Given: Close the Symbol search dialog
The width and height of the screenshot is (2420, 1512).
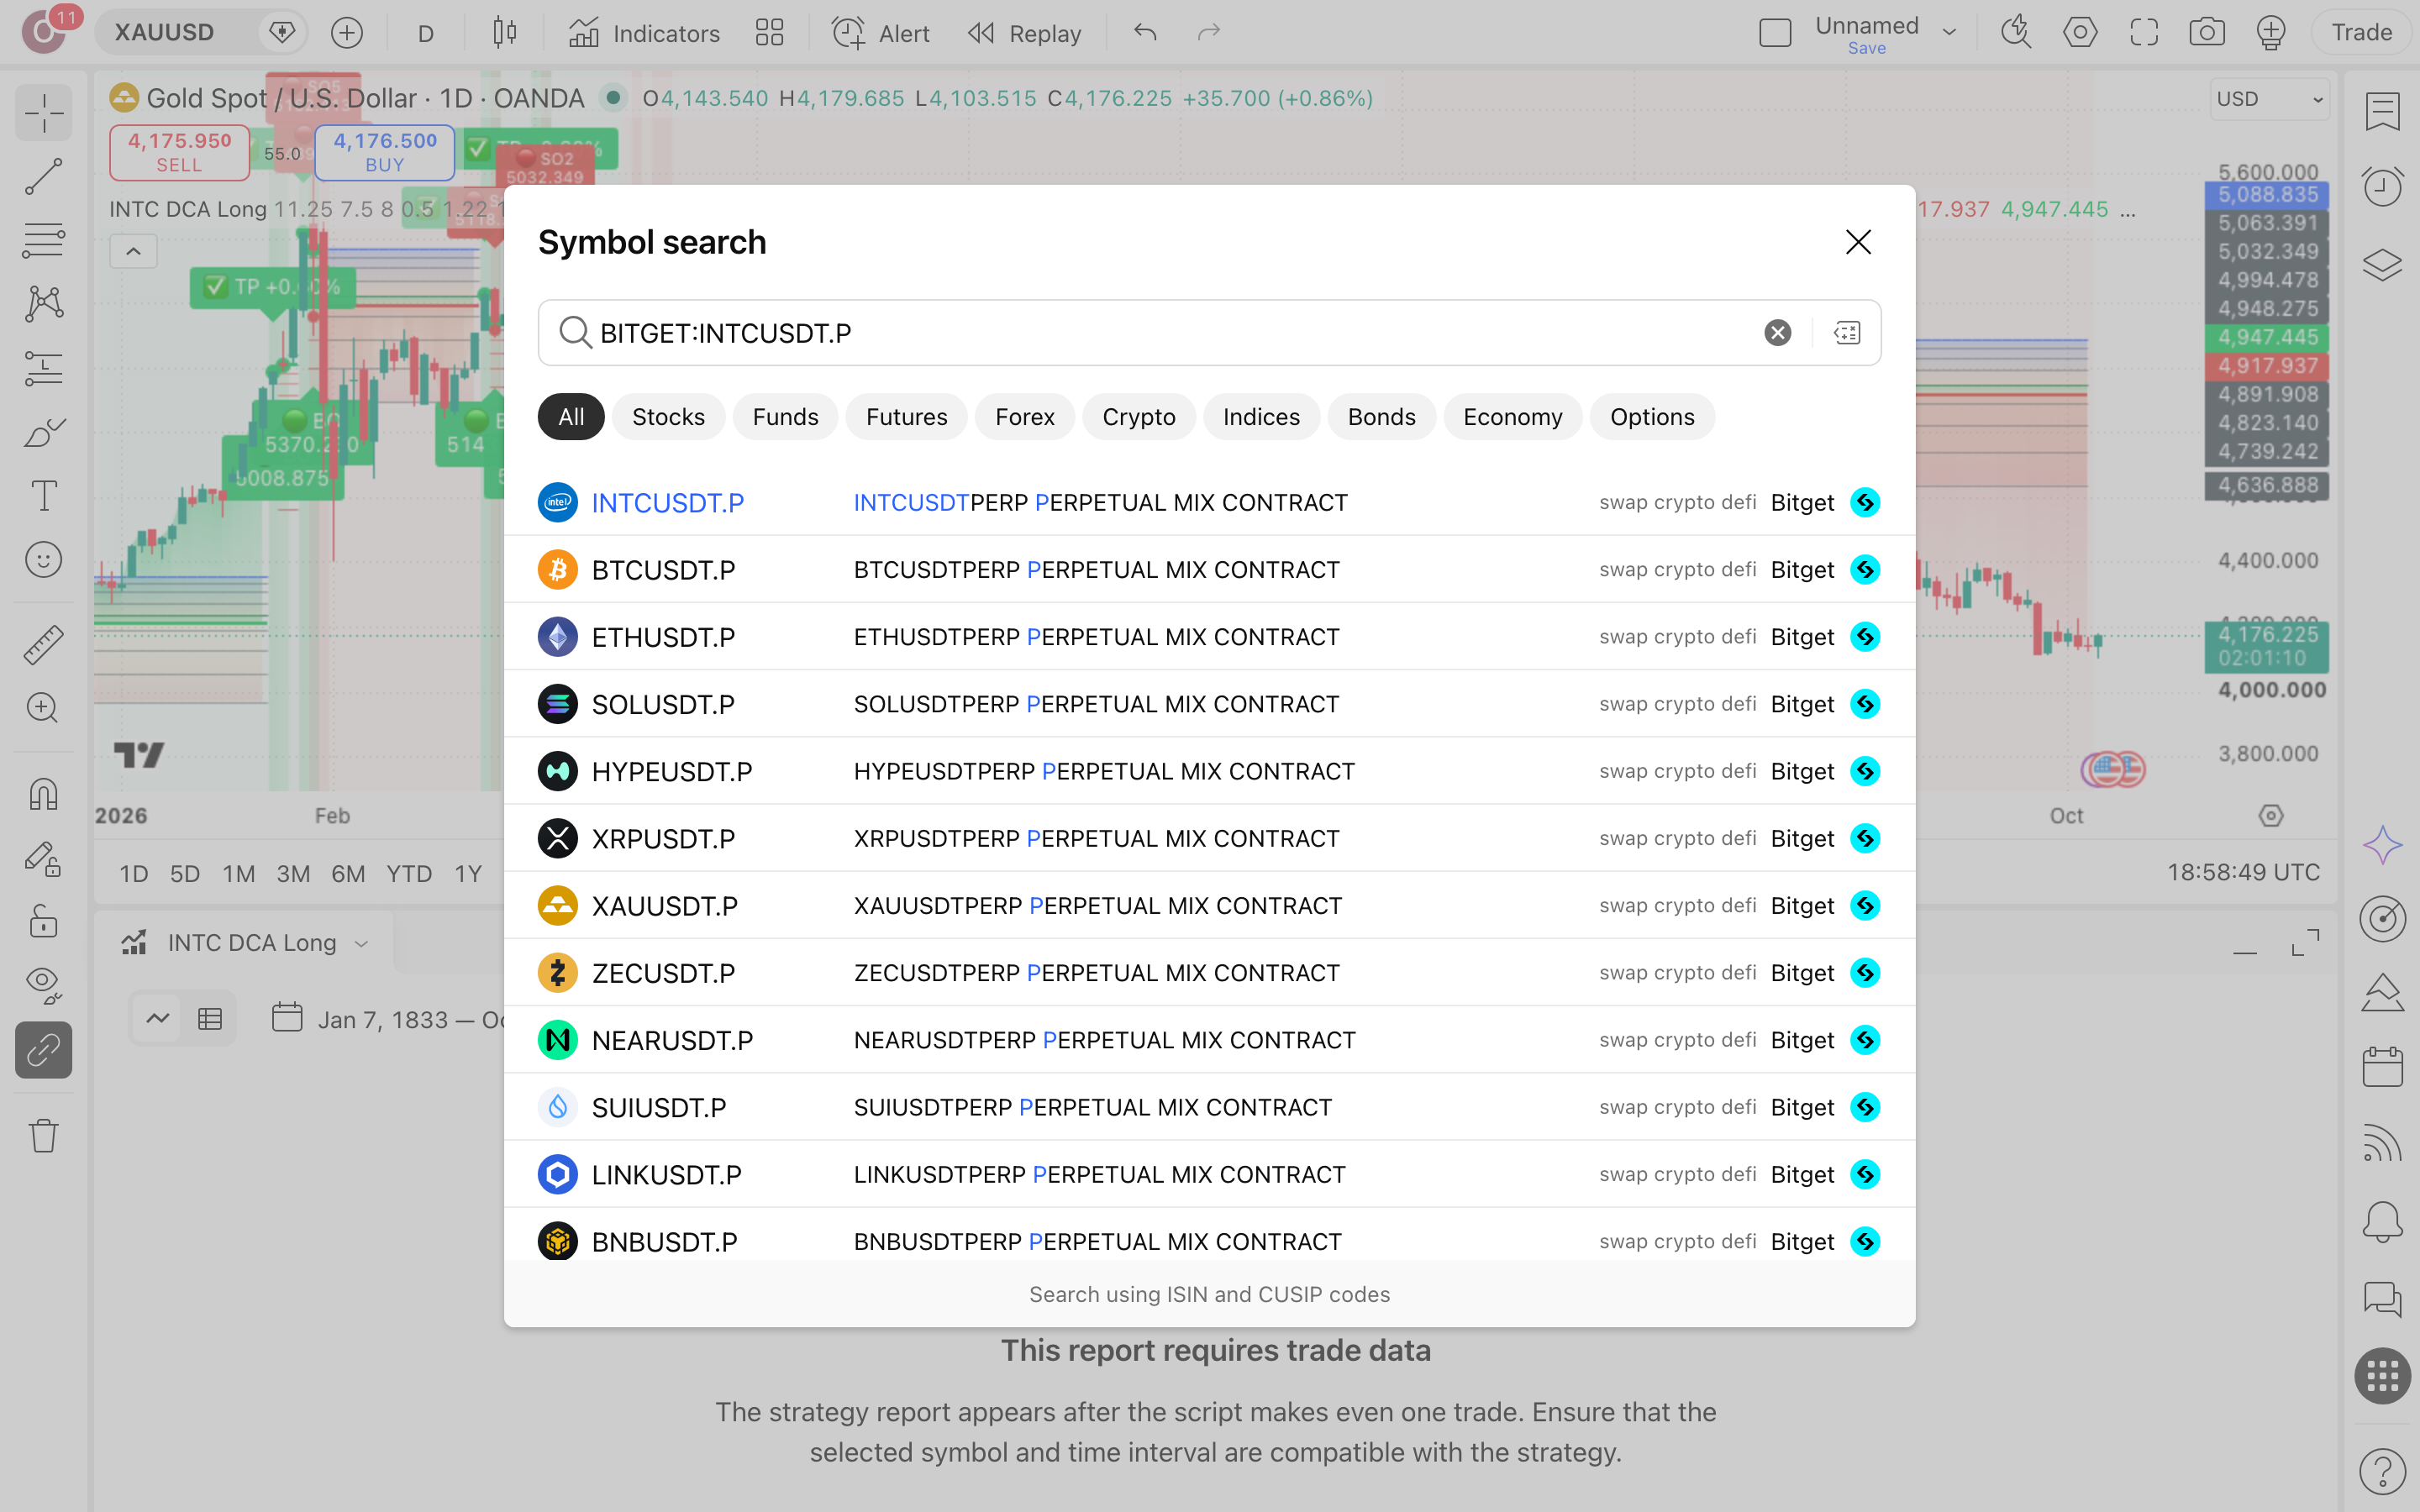Looking at the screenshot, I should (x=1858, y=242).
